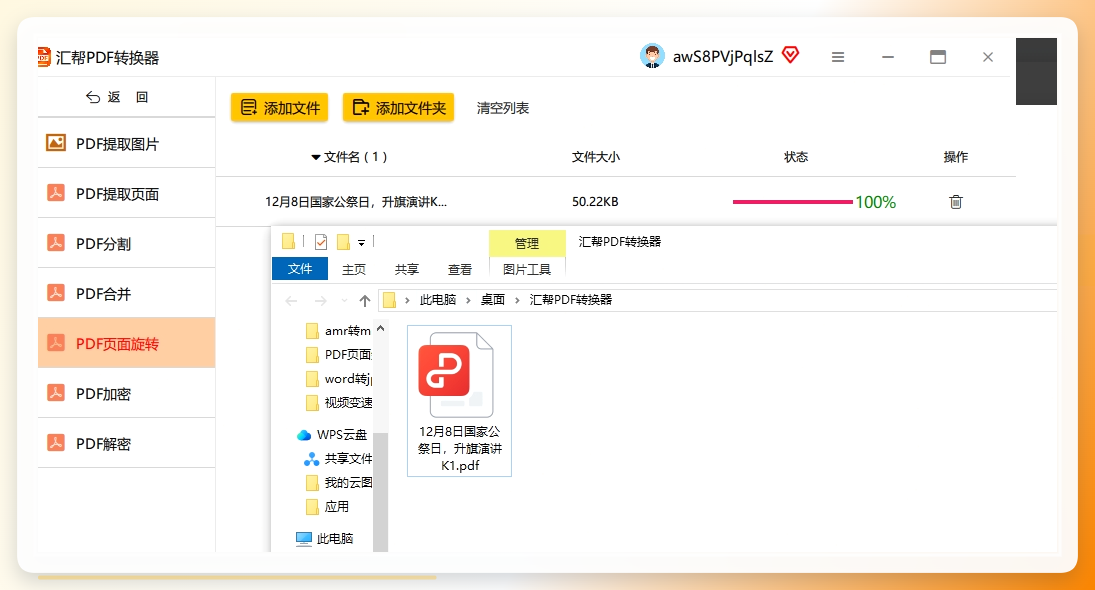
Task: Open the quick access toolbar dropdown arrow
Action: 362,243
